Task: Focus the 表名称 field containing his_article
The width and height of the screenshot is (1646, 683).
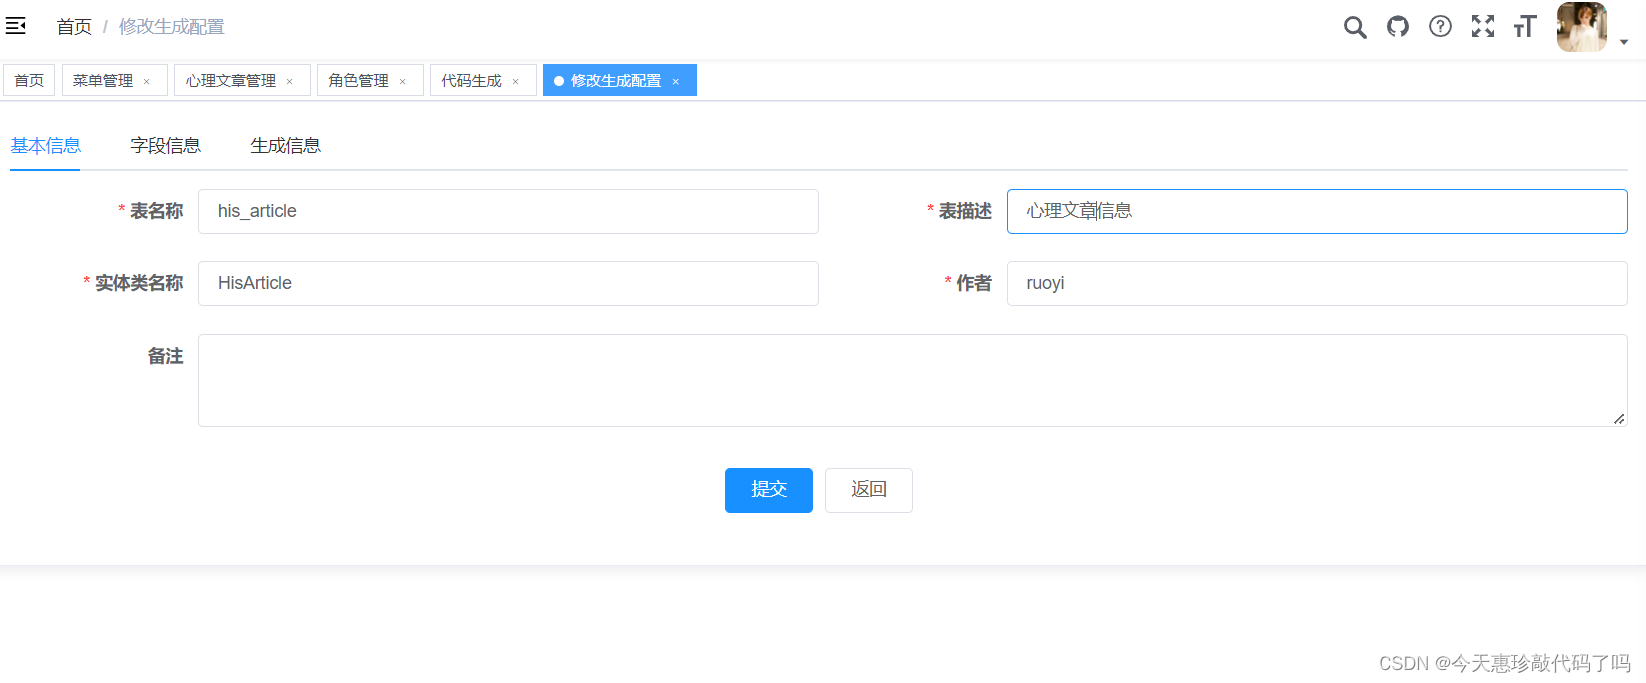Action: [x=508, y=211]
